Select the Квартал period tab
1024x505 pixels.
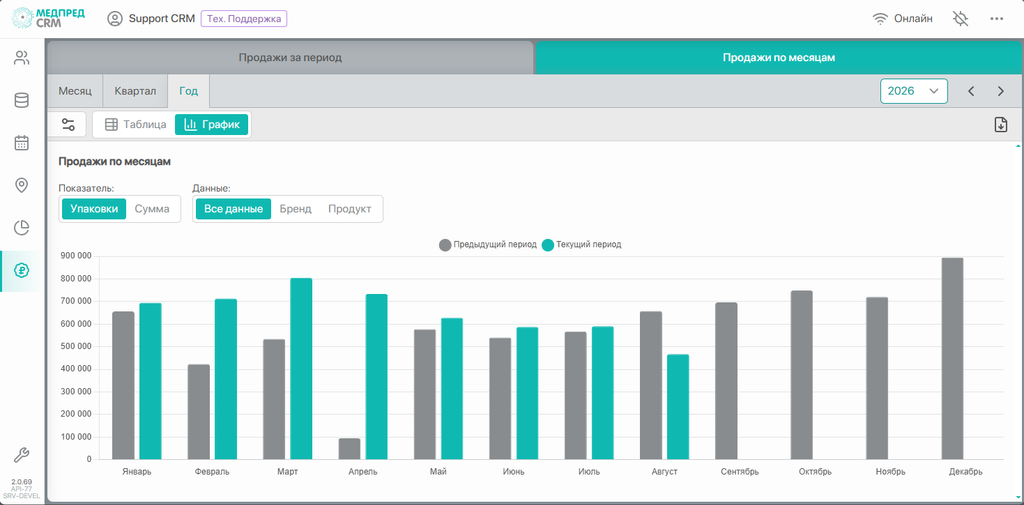[135, 91]
